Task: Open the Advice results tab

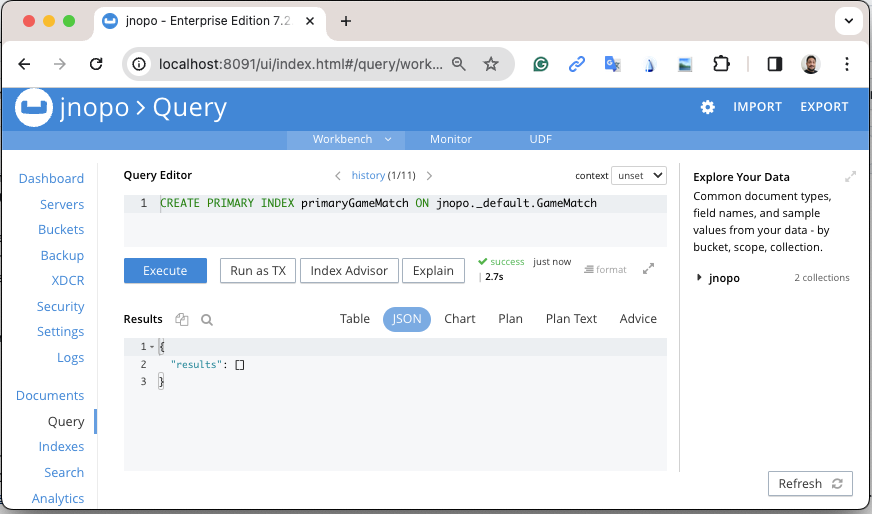Action: pyautogui.click(x=638, y=319)
